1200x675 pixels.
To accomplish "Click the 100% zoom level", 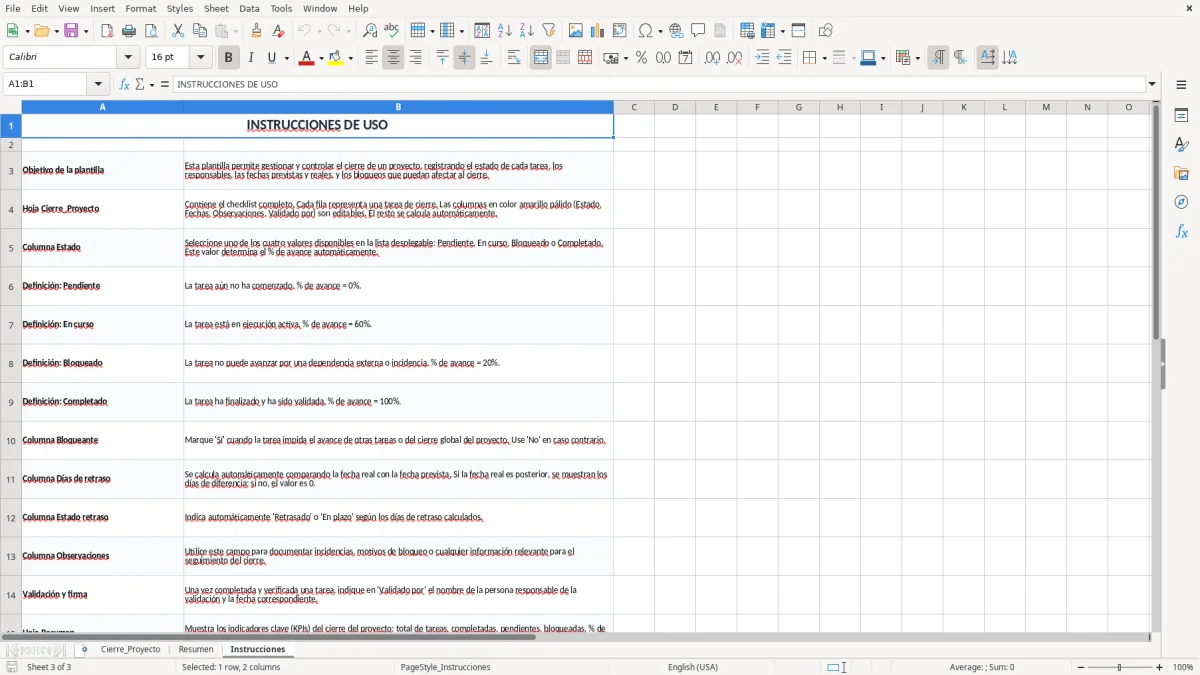I will (1183, 667).
